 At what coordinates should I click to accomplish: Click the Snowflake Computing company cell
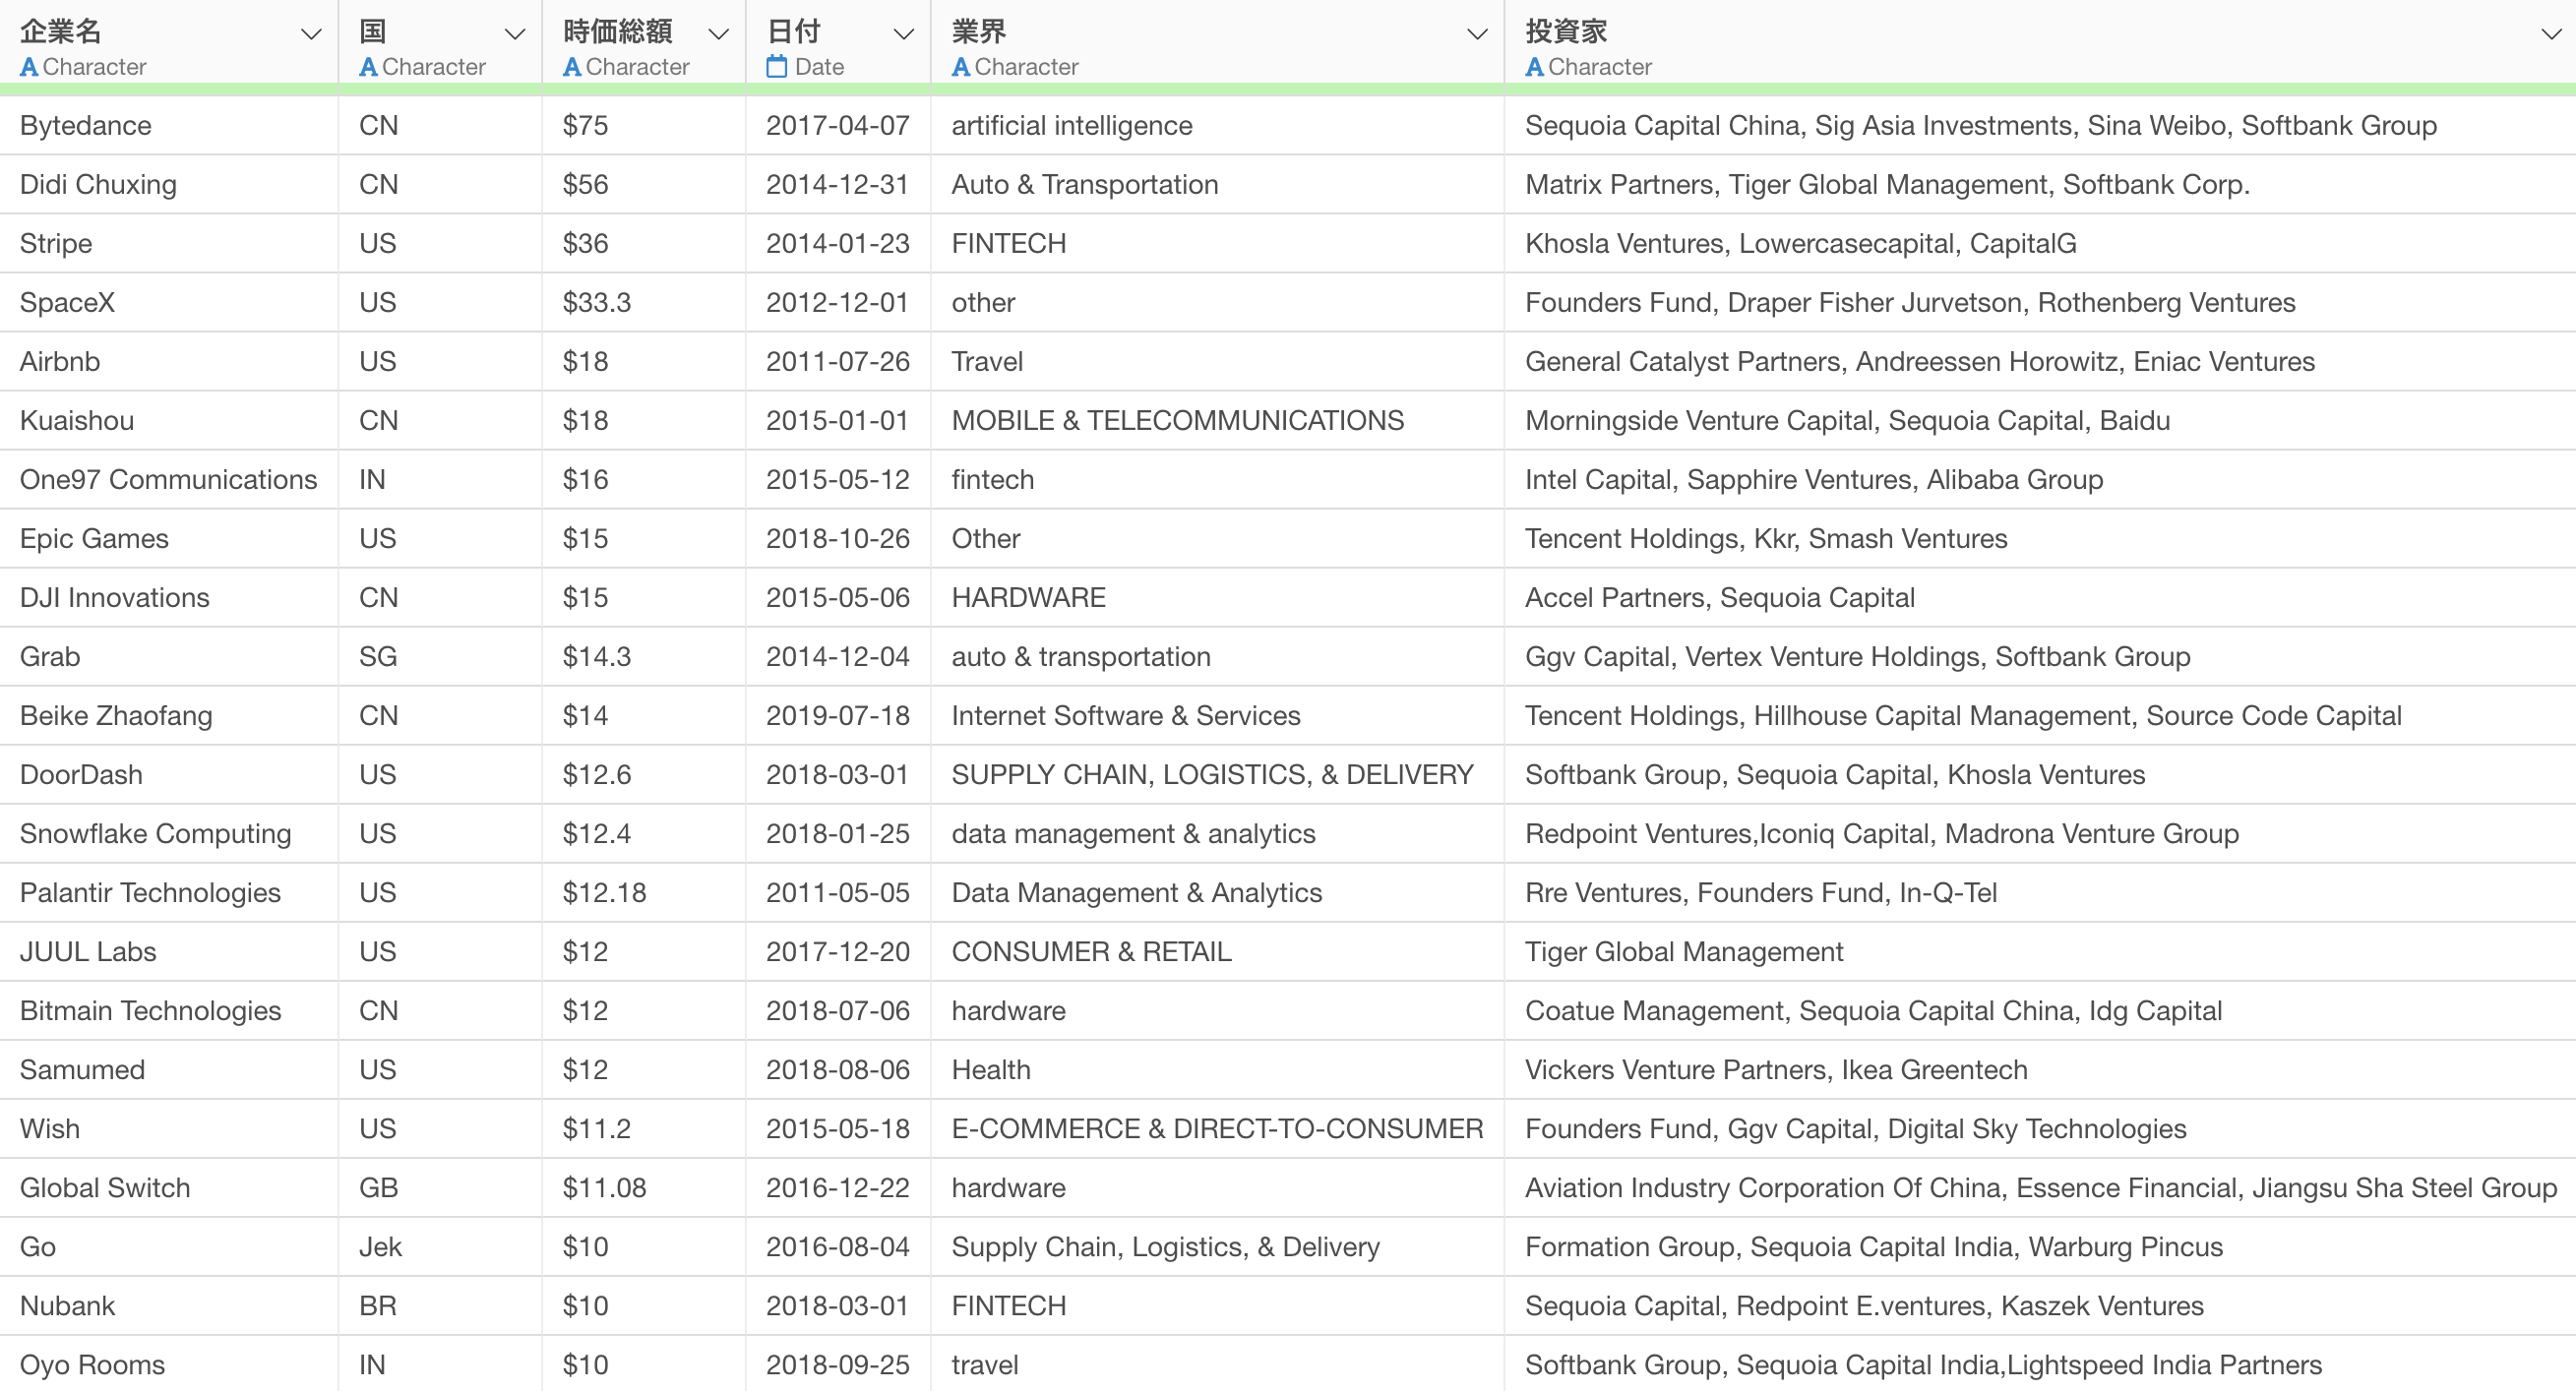169,833
